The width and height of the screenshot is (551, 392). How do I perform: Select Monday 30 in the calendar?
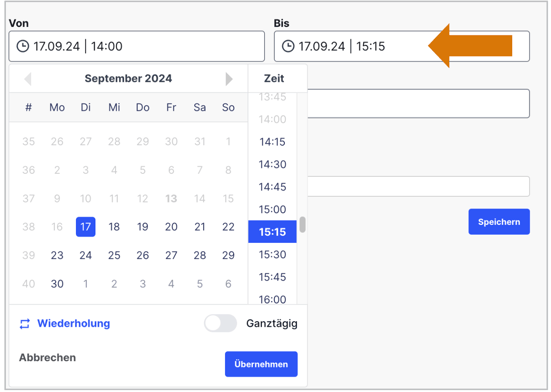57,284
